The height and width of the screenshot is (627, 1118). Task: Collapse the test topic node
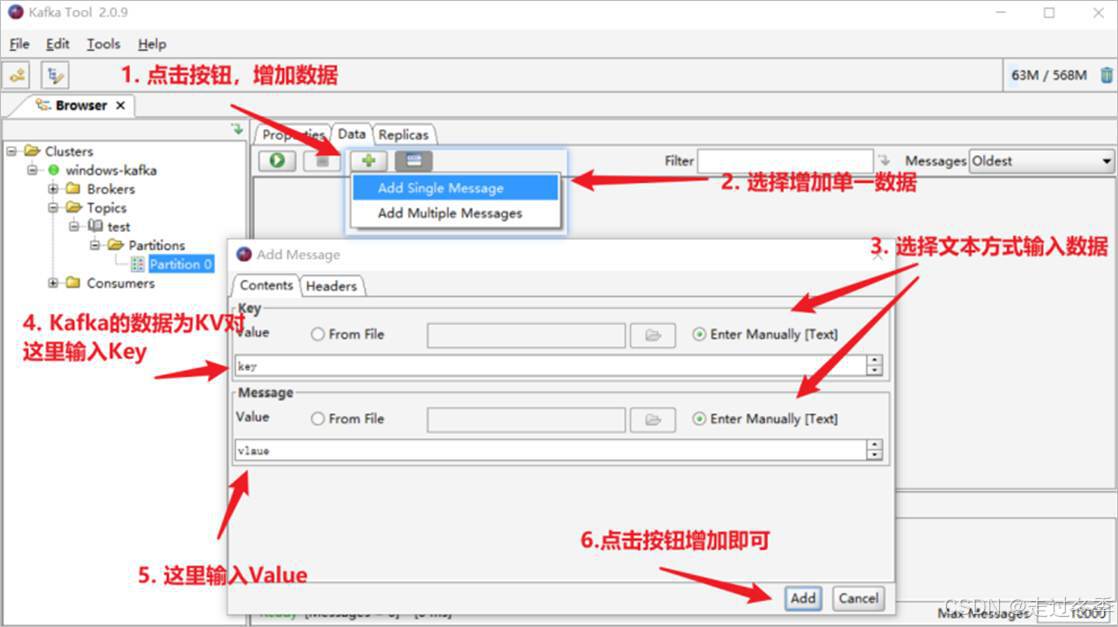tap(73, 226)
